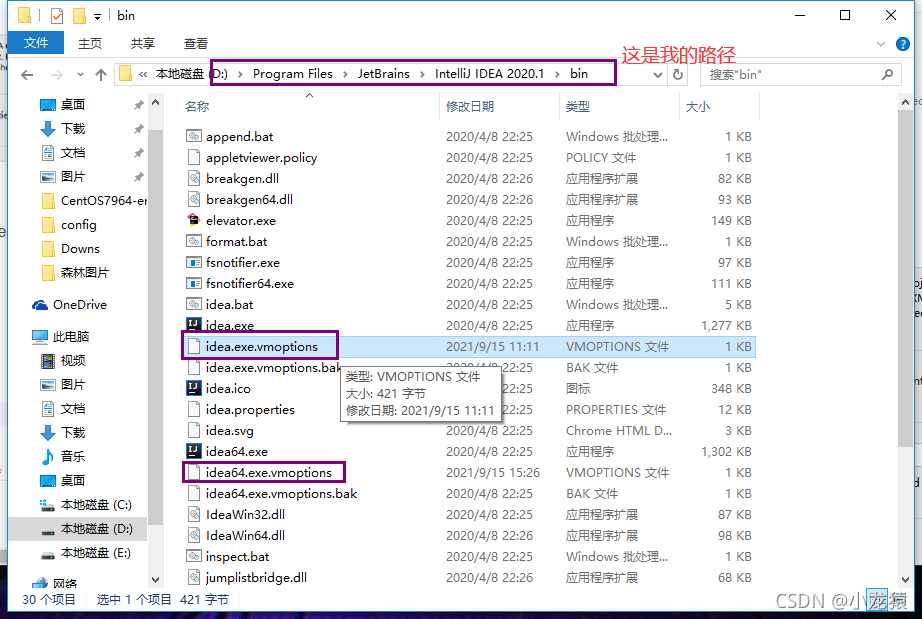Select the idea.bat file icon
This screenshot has height=619, width=922.
pyautogui.click(x=193, y=305)
